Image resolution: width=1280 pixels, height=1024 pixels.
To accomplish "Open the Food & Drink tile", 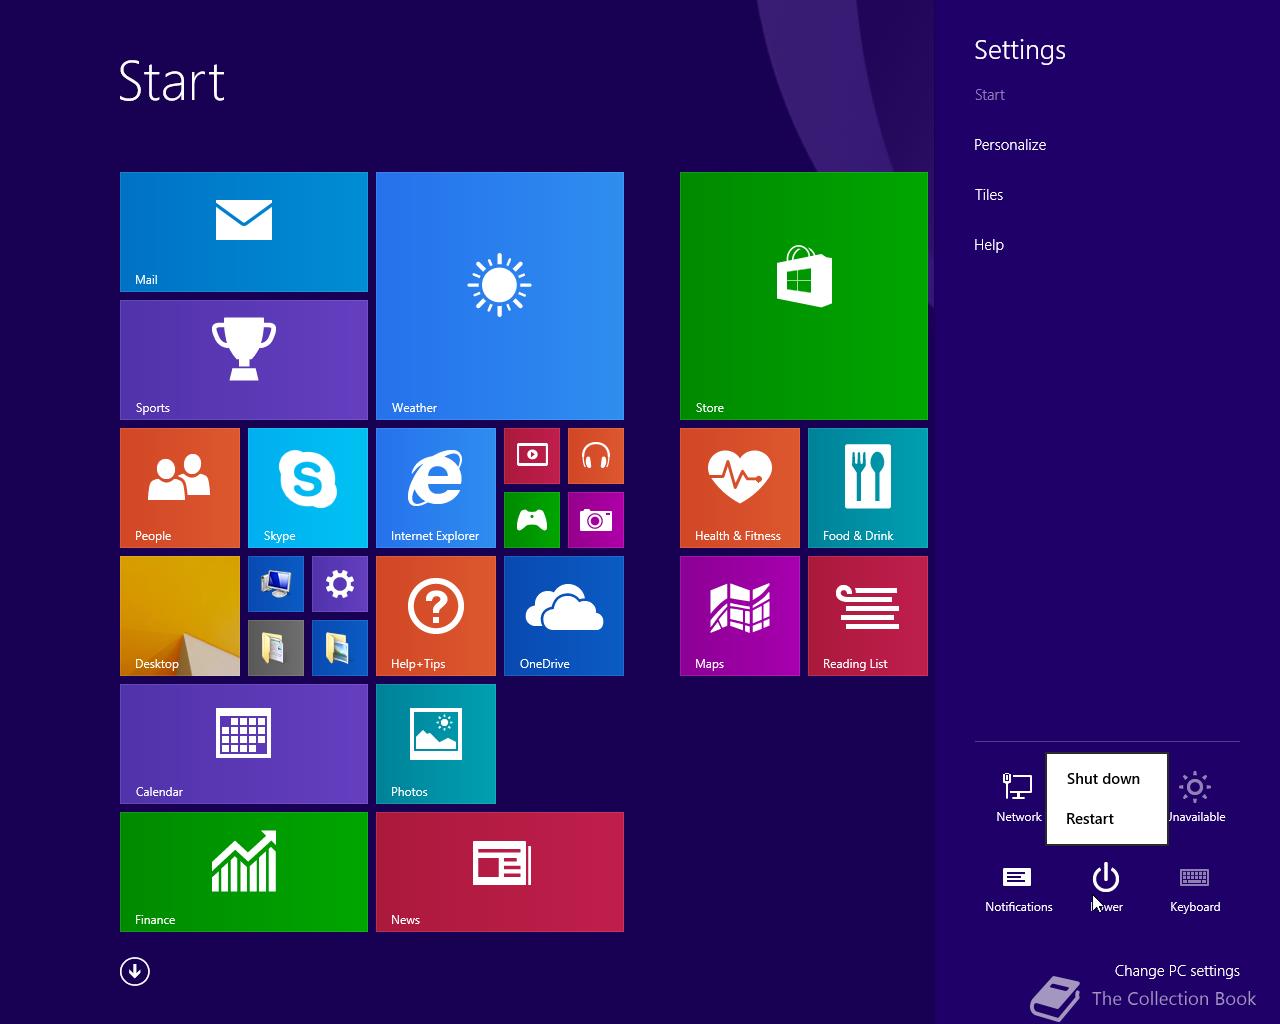I will click(x=868, y=488).
